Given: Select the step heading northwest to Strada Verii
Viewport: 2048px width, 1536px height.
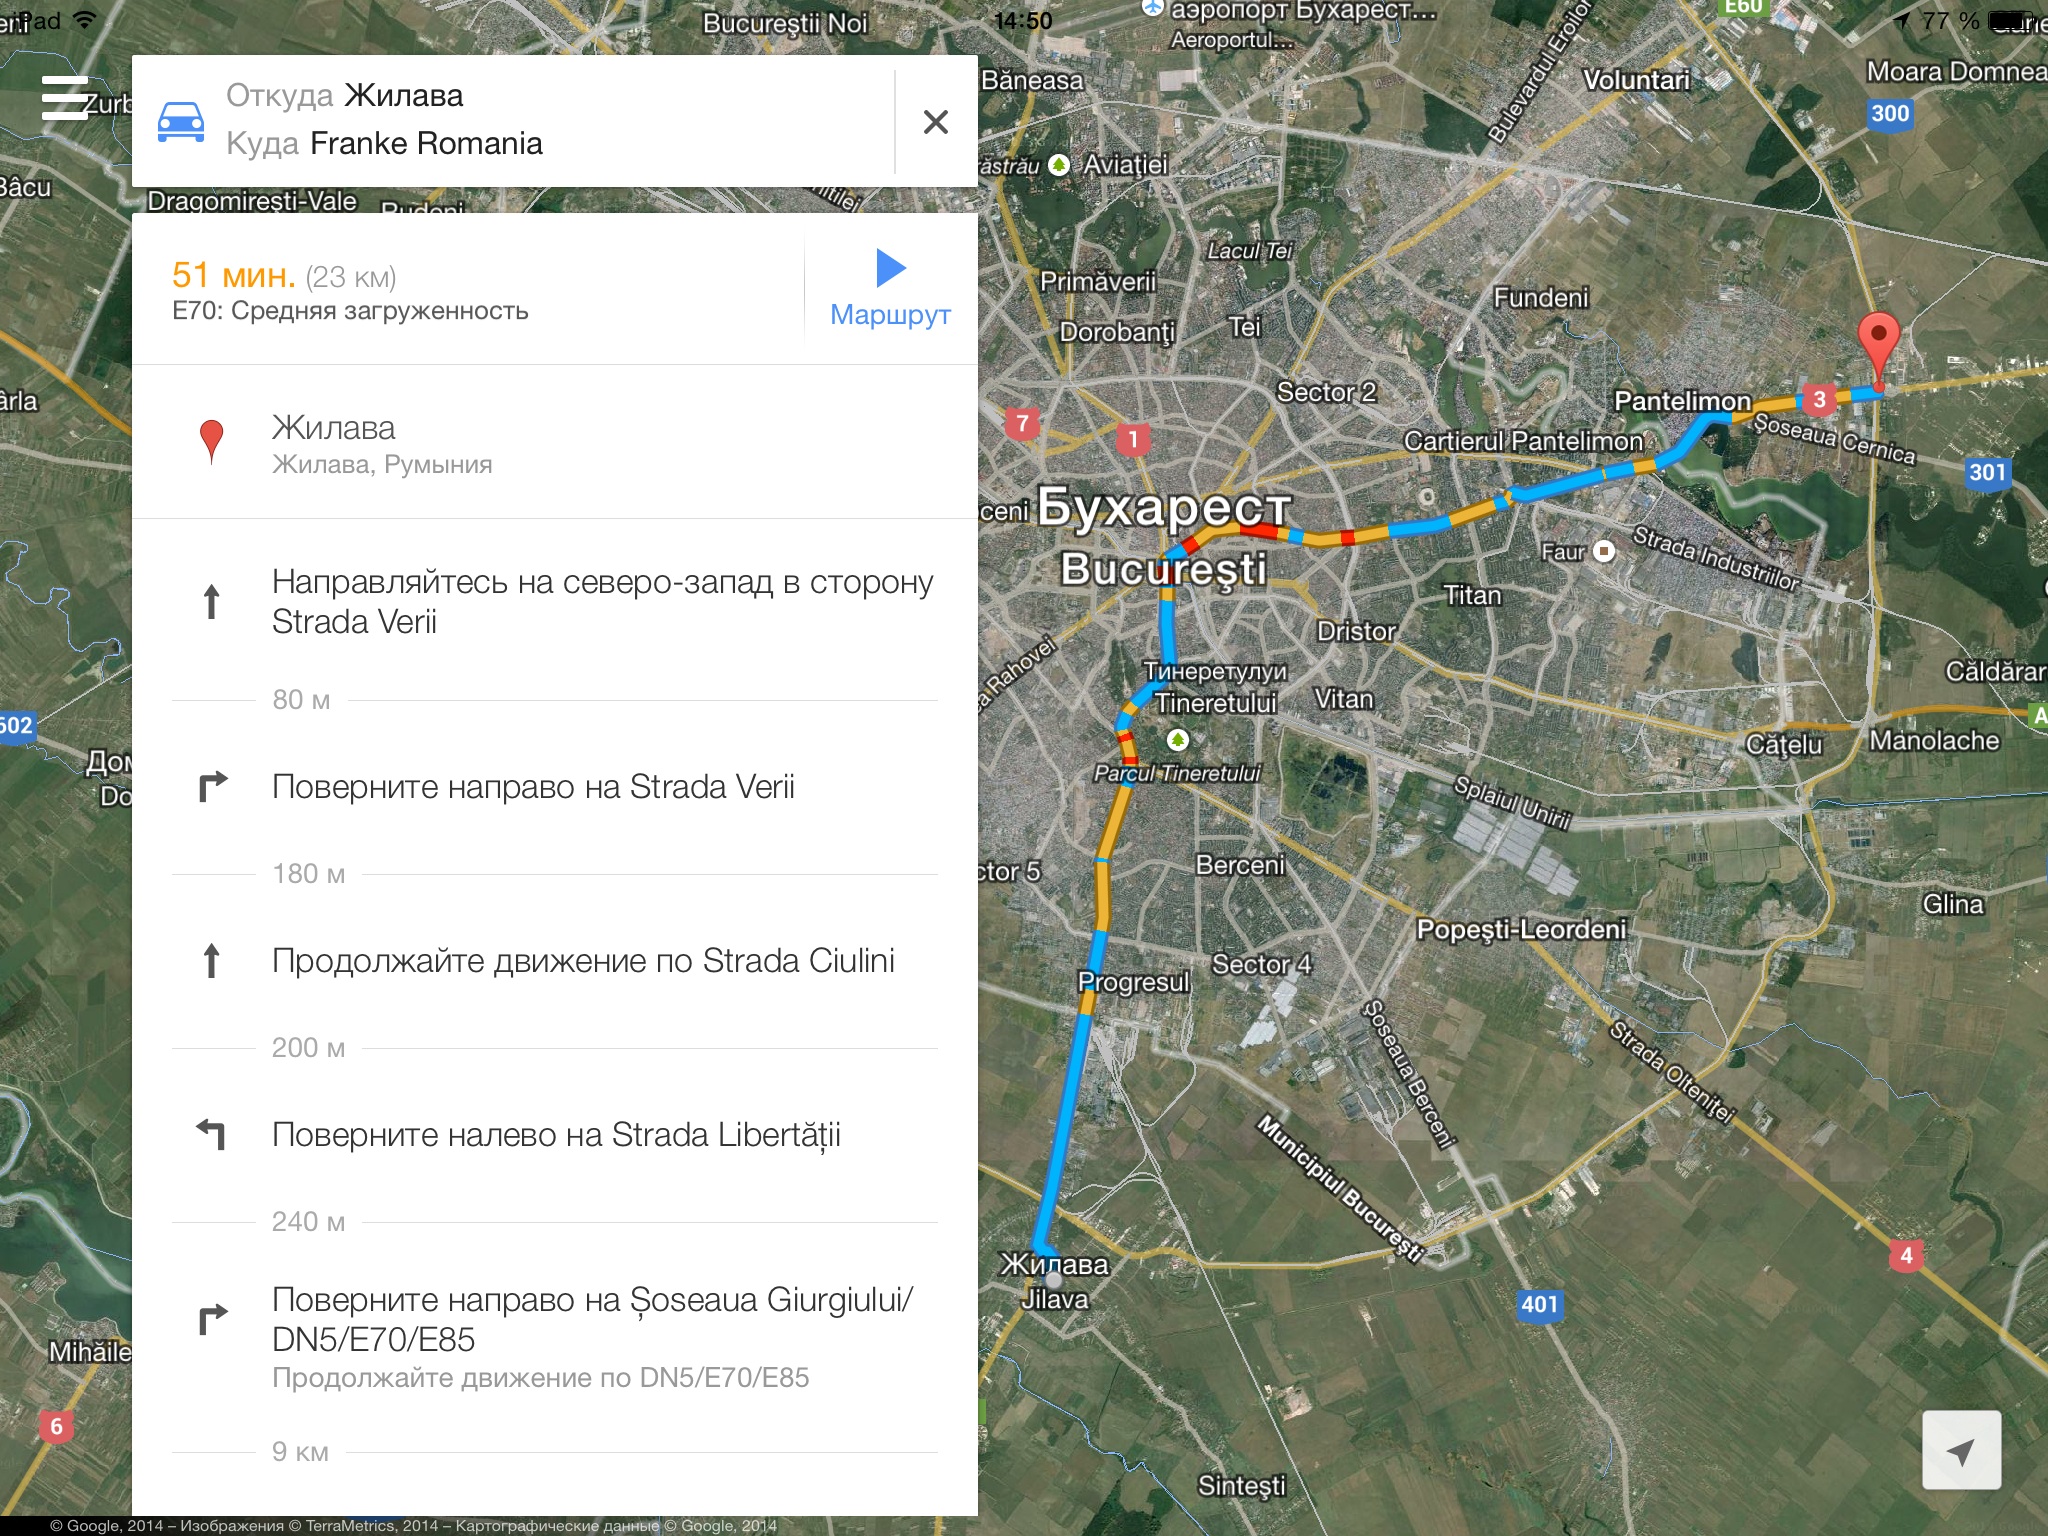Looking at the screenshot, I should pyautogui.click(x=555, y=601).
